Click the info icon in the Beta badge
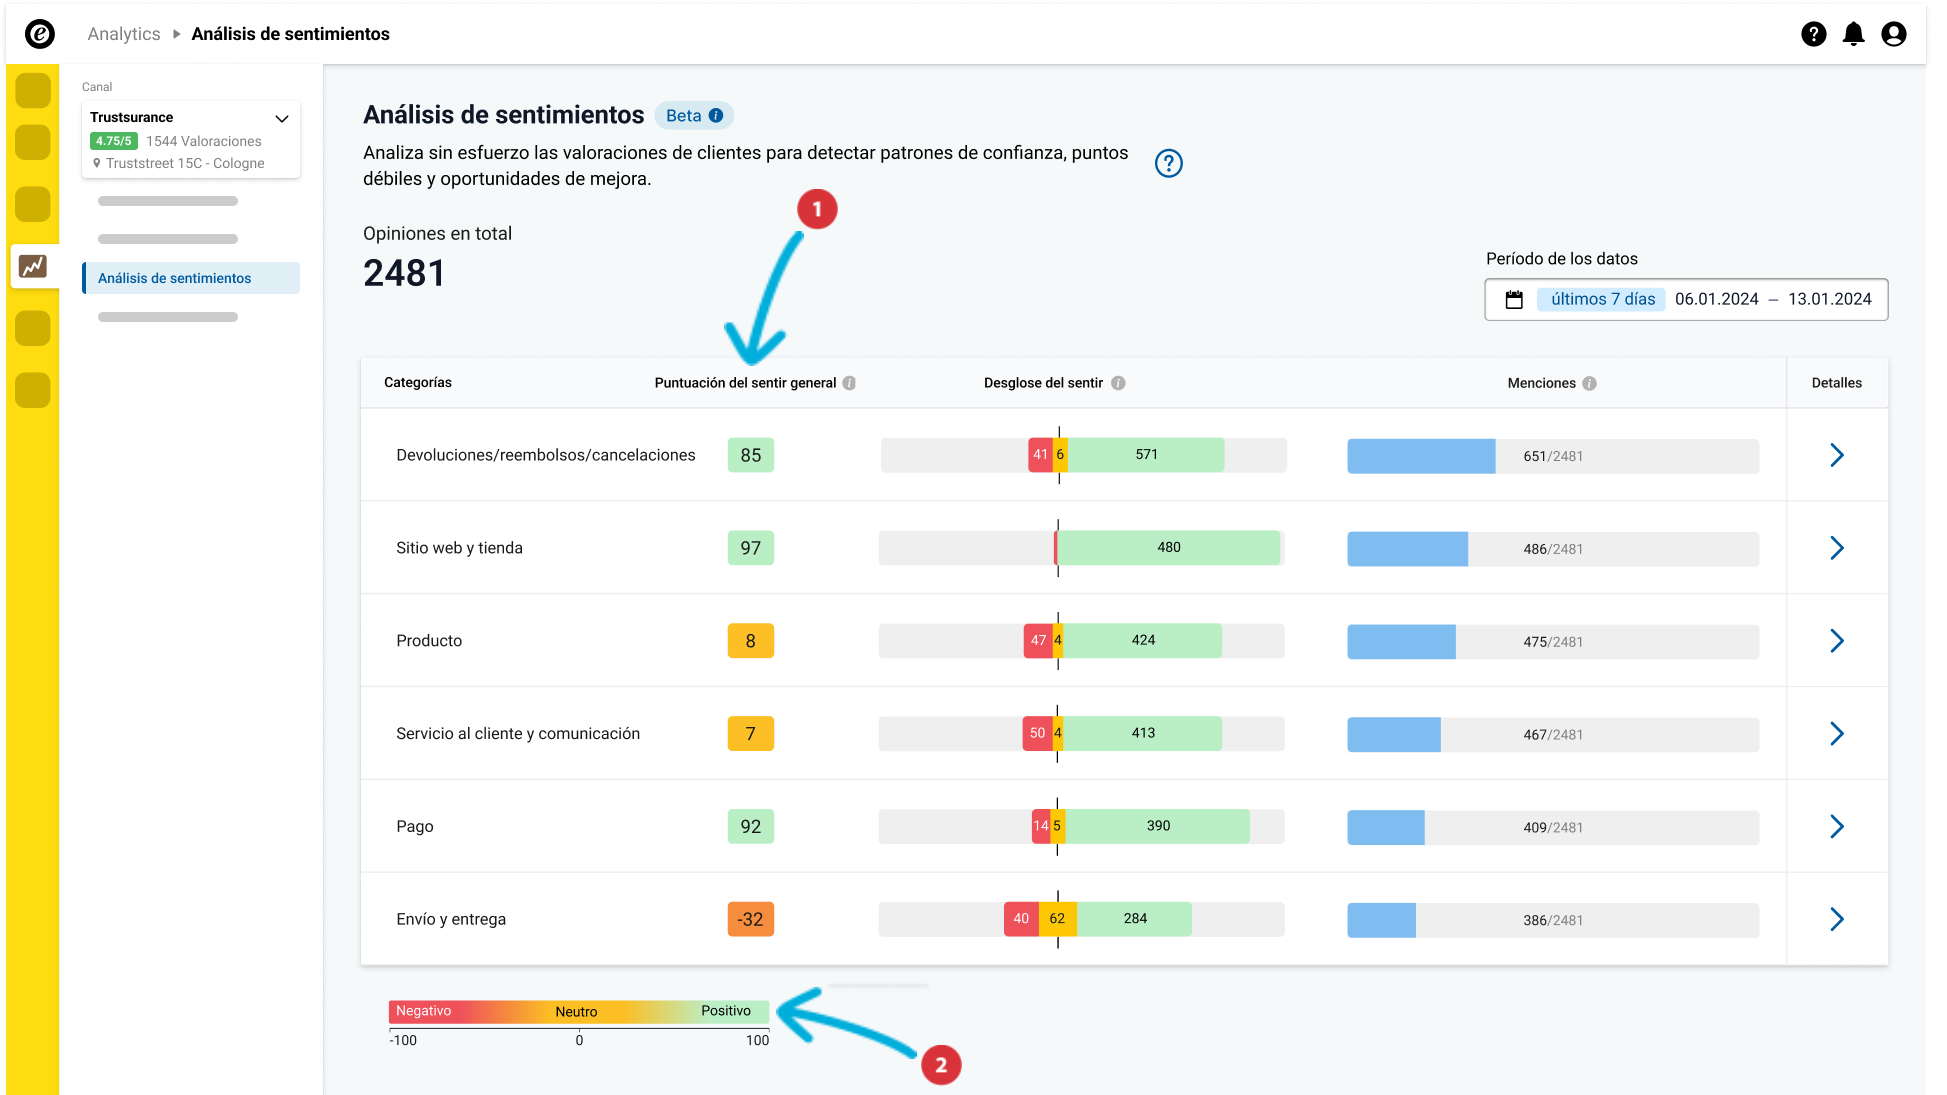The width and height of the screenshot is (1947, 1095). click(716, 116)
